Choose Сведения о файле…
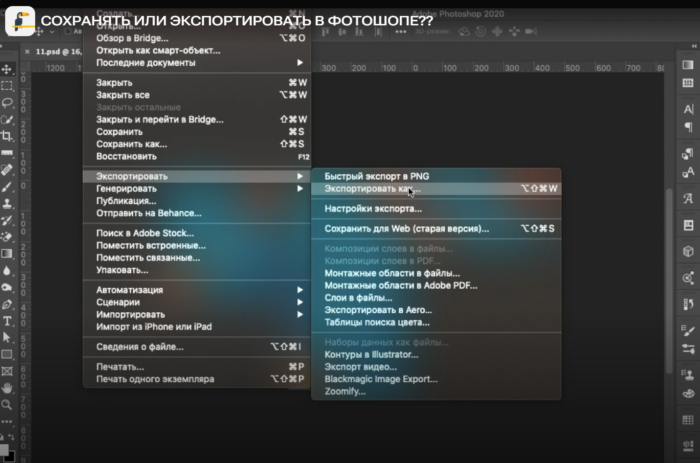Viewport: 700px width, 463px height. pyautogui.click(x=196, y=346)
